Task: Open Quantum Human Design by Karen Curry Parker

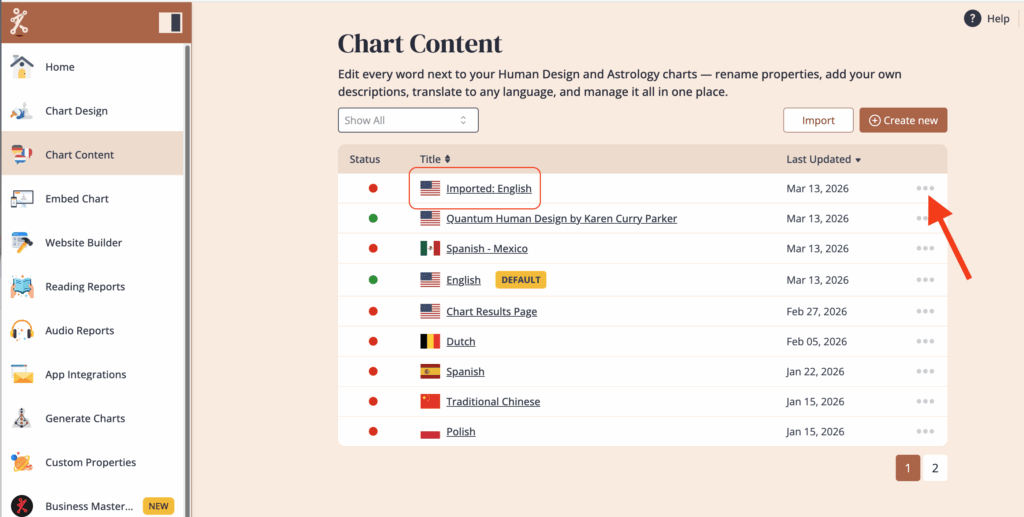Action: [x=561, y=218]
